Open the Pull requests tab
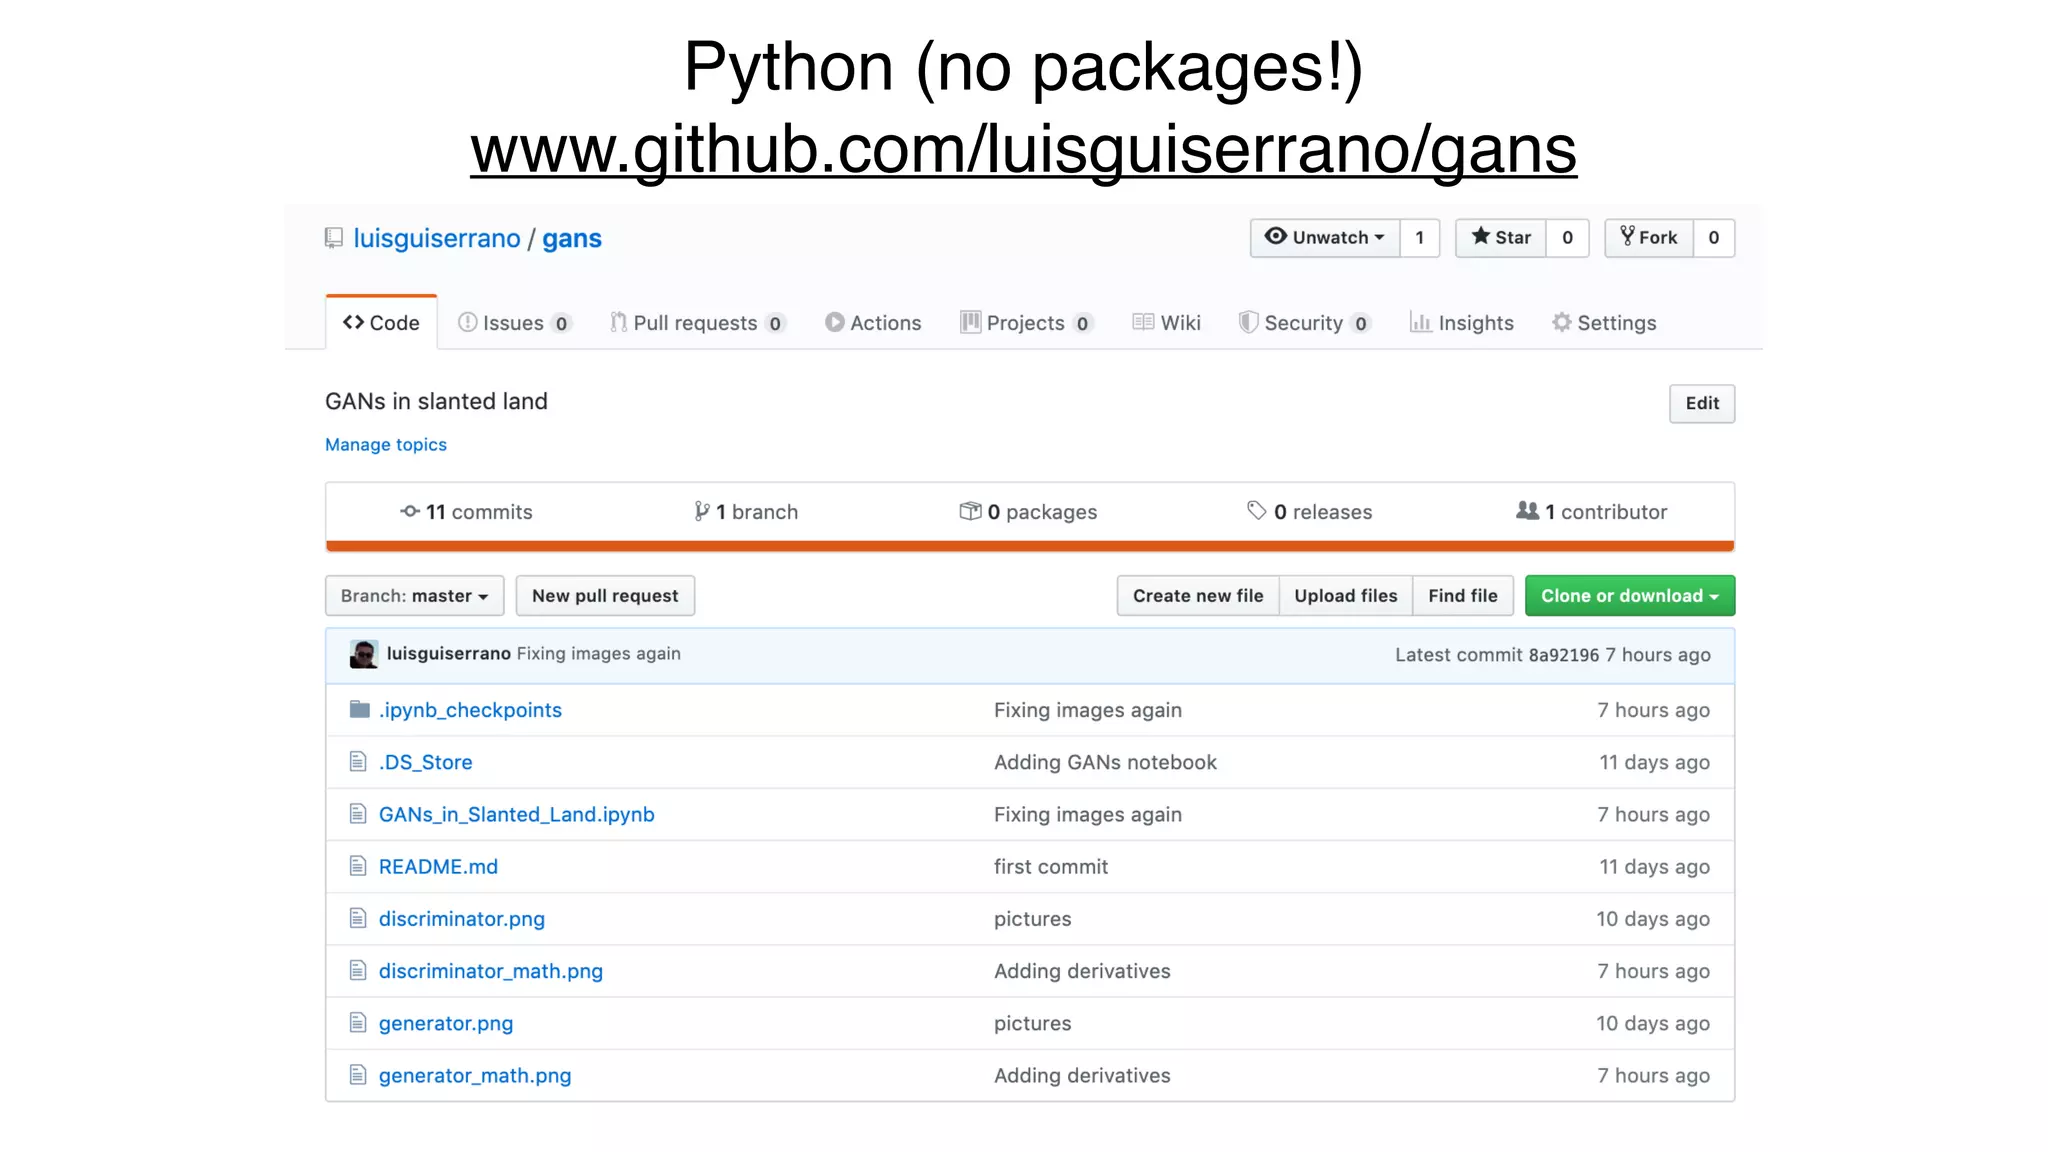The width and height of the screenshot is (2048, 1152). point(698,323)
